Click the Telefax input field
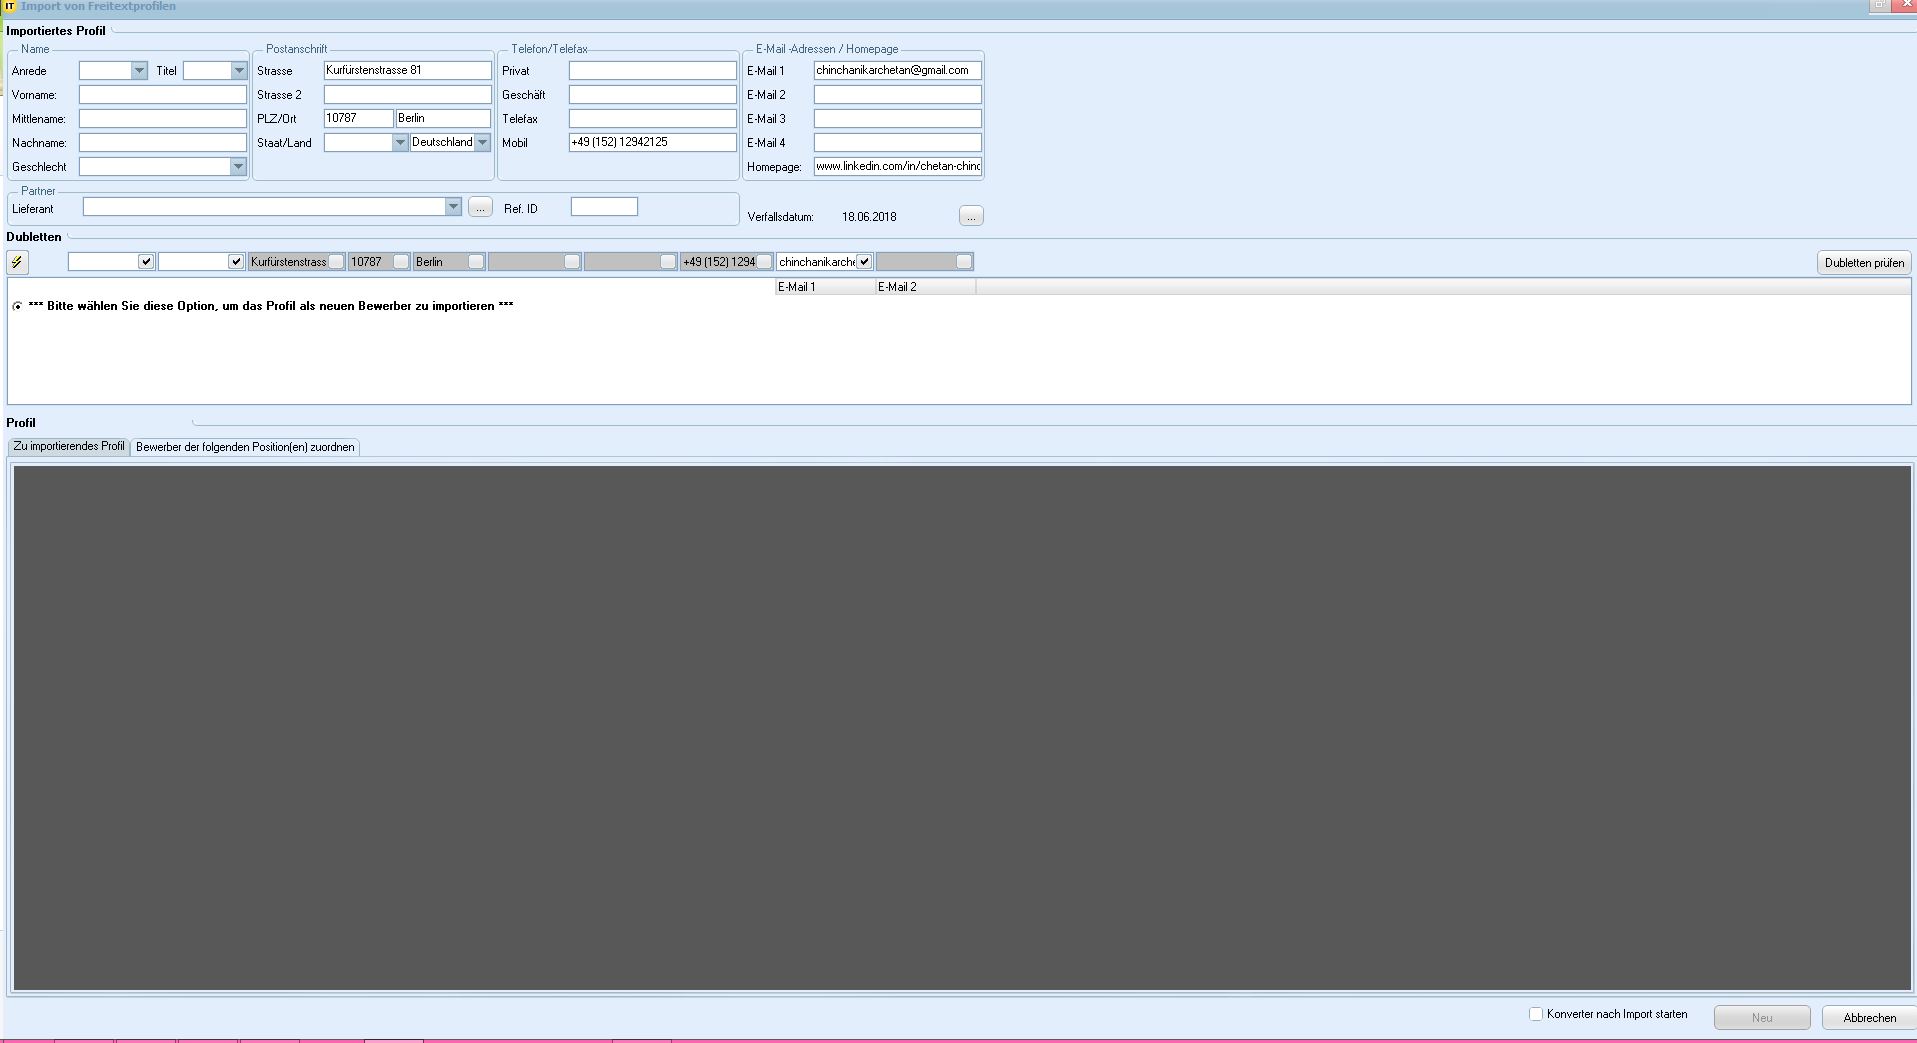 (653, 119)
